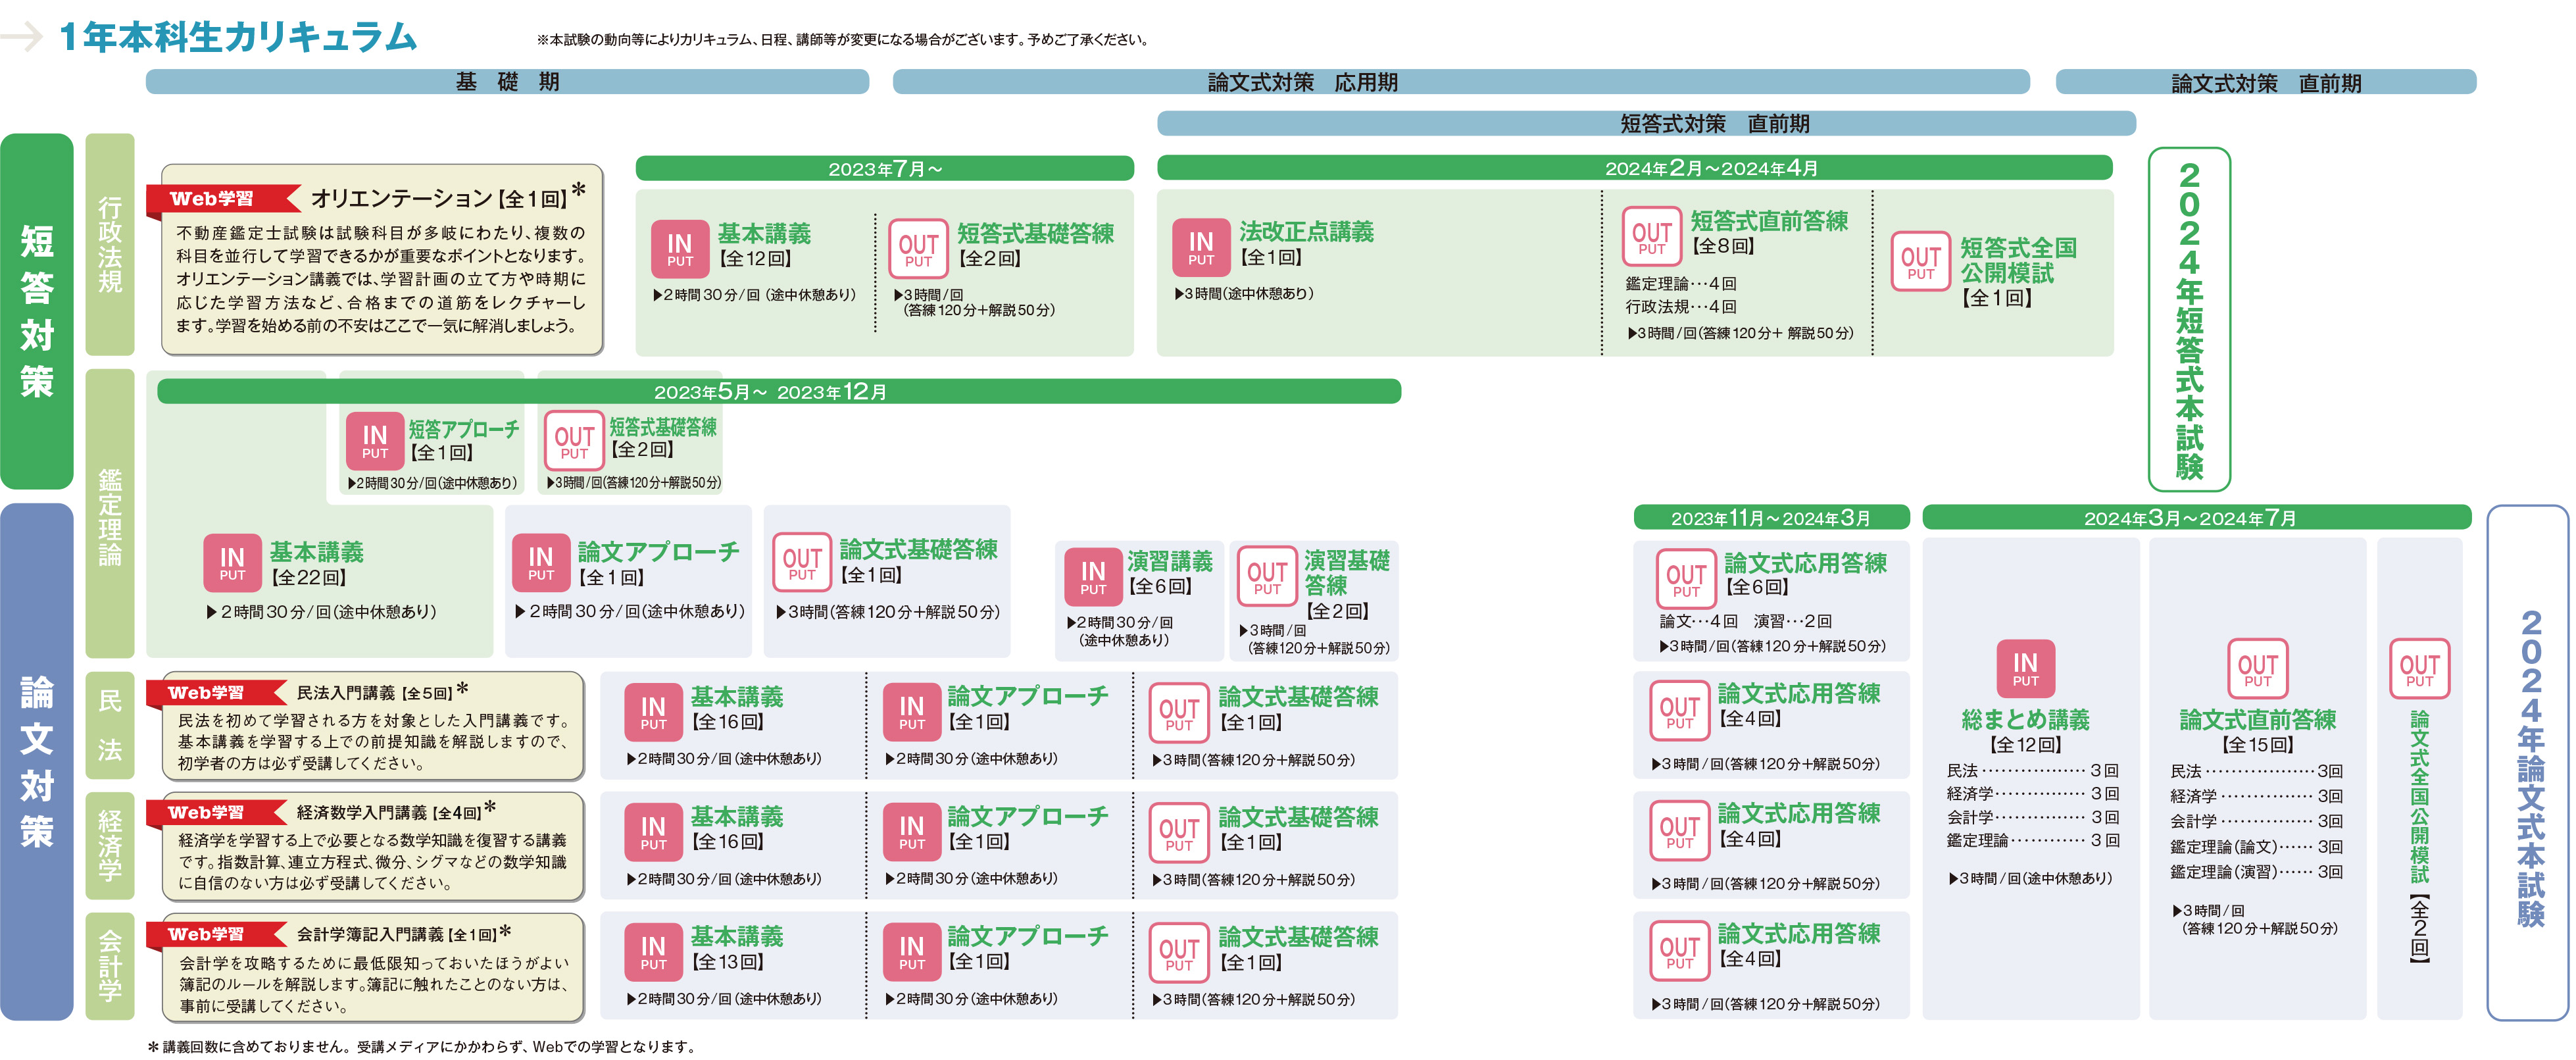Viewport: 2576px width, 1060px height.
Task: Click the OUT PUT icon beside 短答式全国公開模試
Action: [1920, 262]
